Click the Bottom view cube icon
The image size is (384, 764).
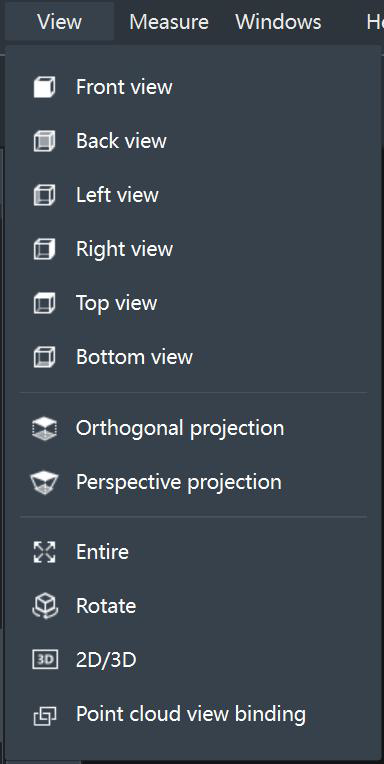[x=44, y=358]
